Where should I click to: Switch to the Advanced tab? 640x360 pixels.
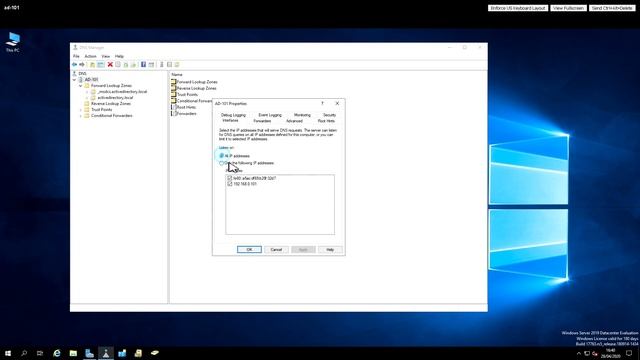click(294, 121)
